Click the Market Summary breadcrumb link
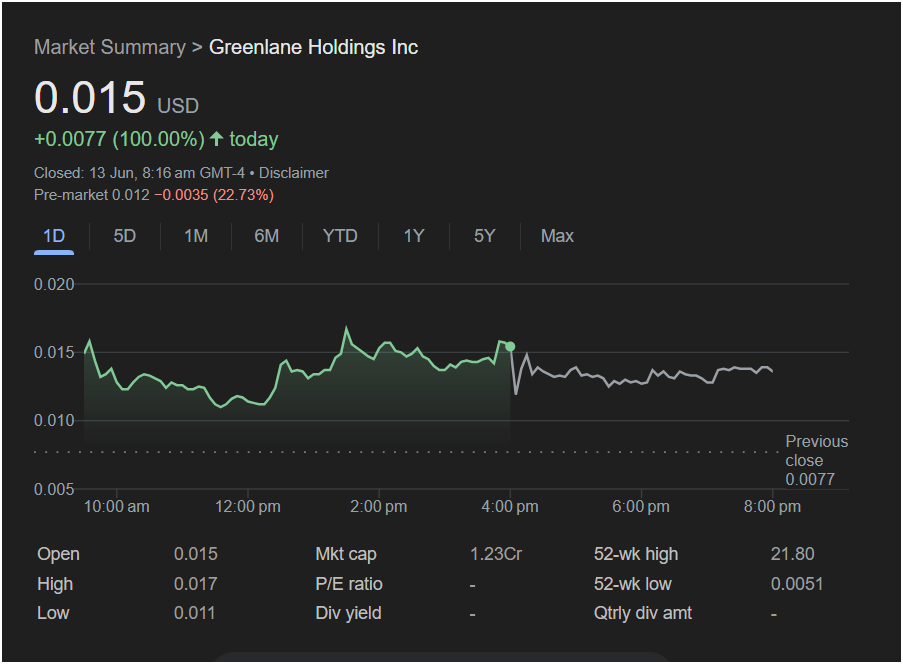This screenshot has height=664, width=903. click(x=110, y=47)
